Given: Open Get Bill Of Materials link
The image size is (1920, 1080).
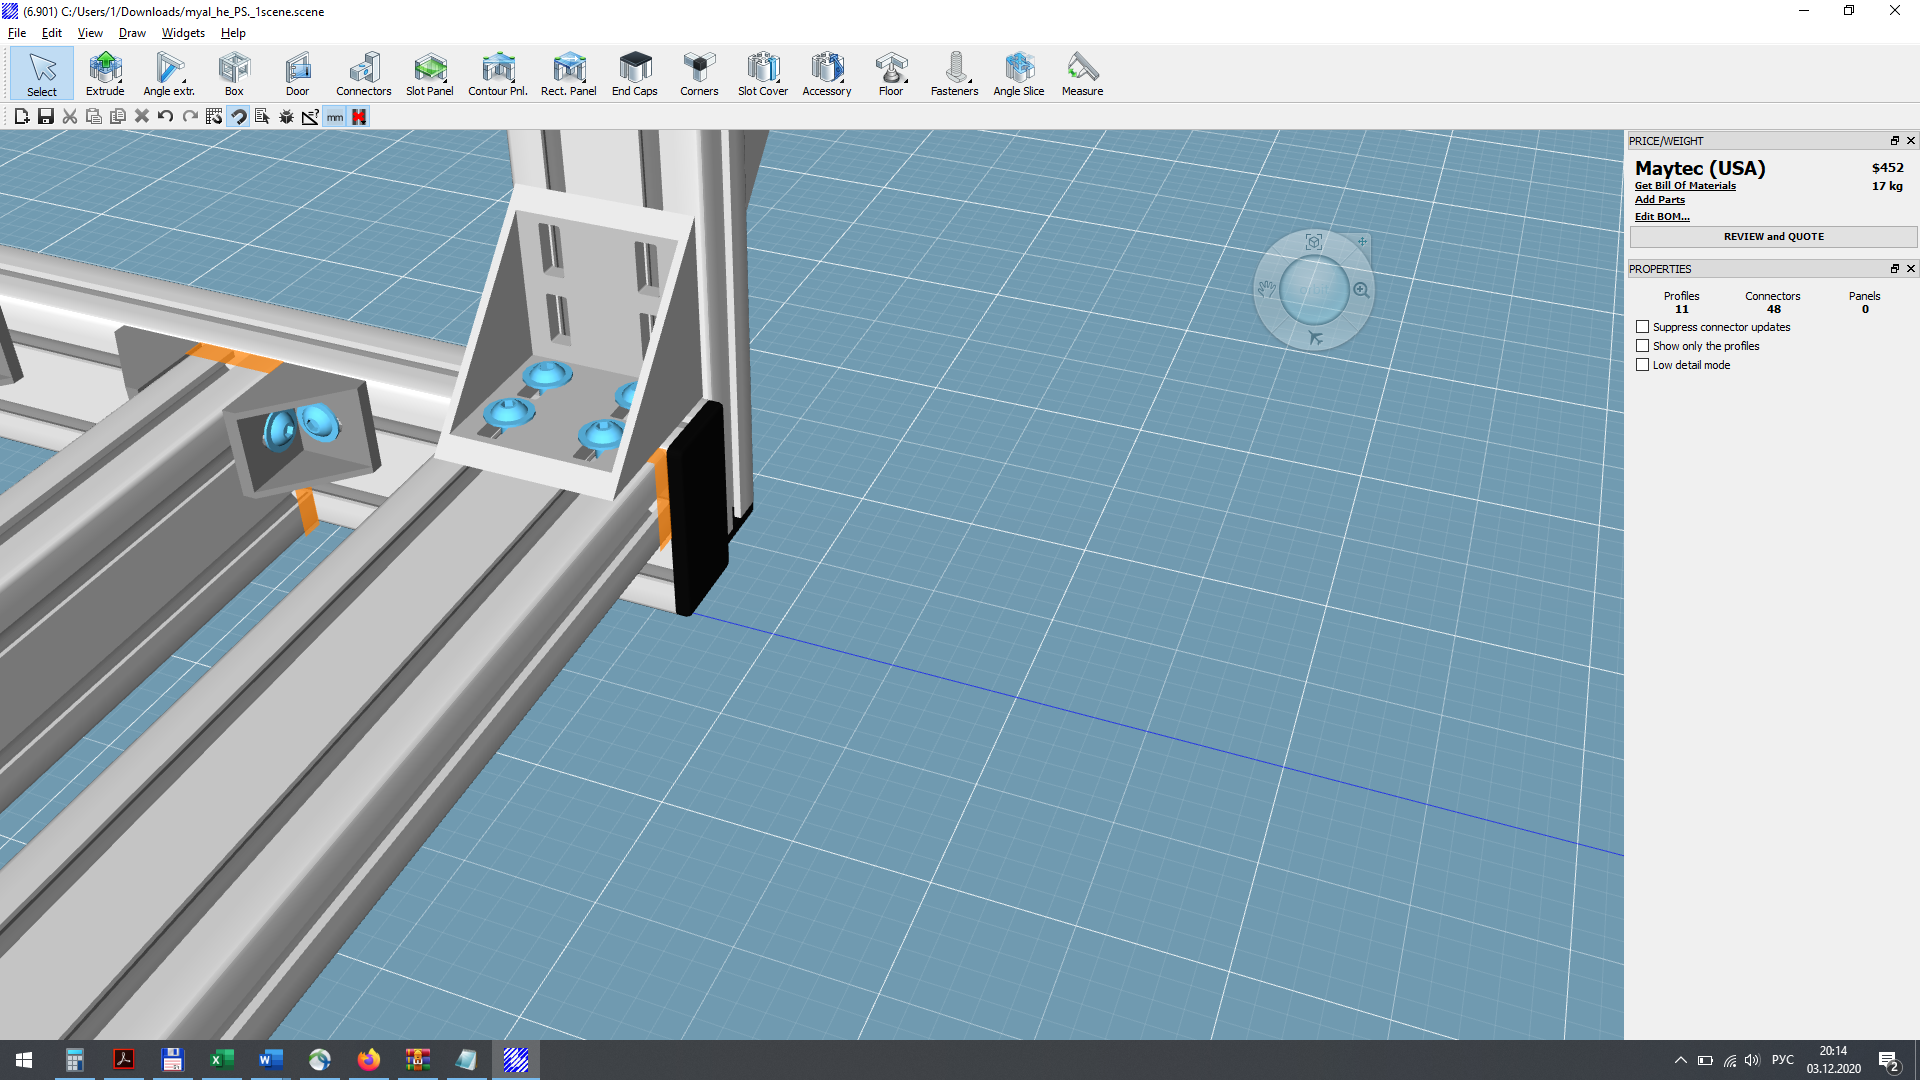Looking at the screenshot, I should [x=1685, y=186].
